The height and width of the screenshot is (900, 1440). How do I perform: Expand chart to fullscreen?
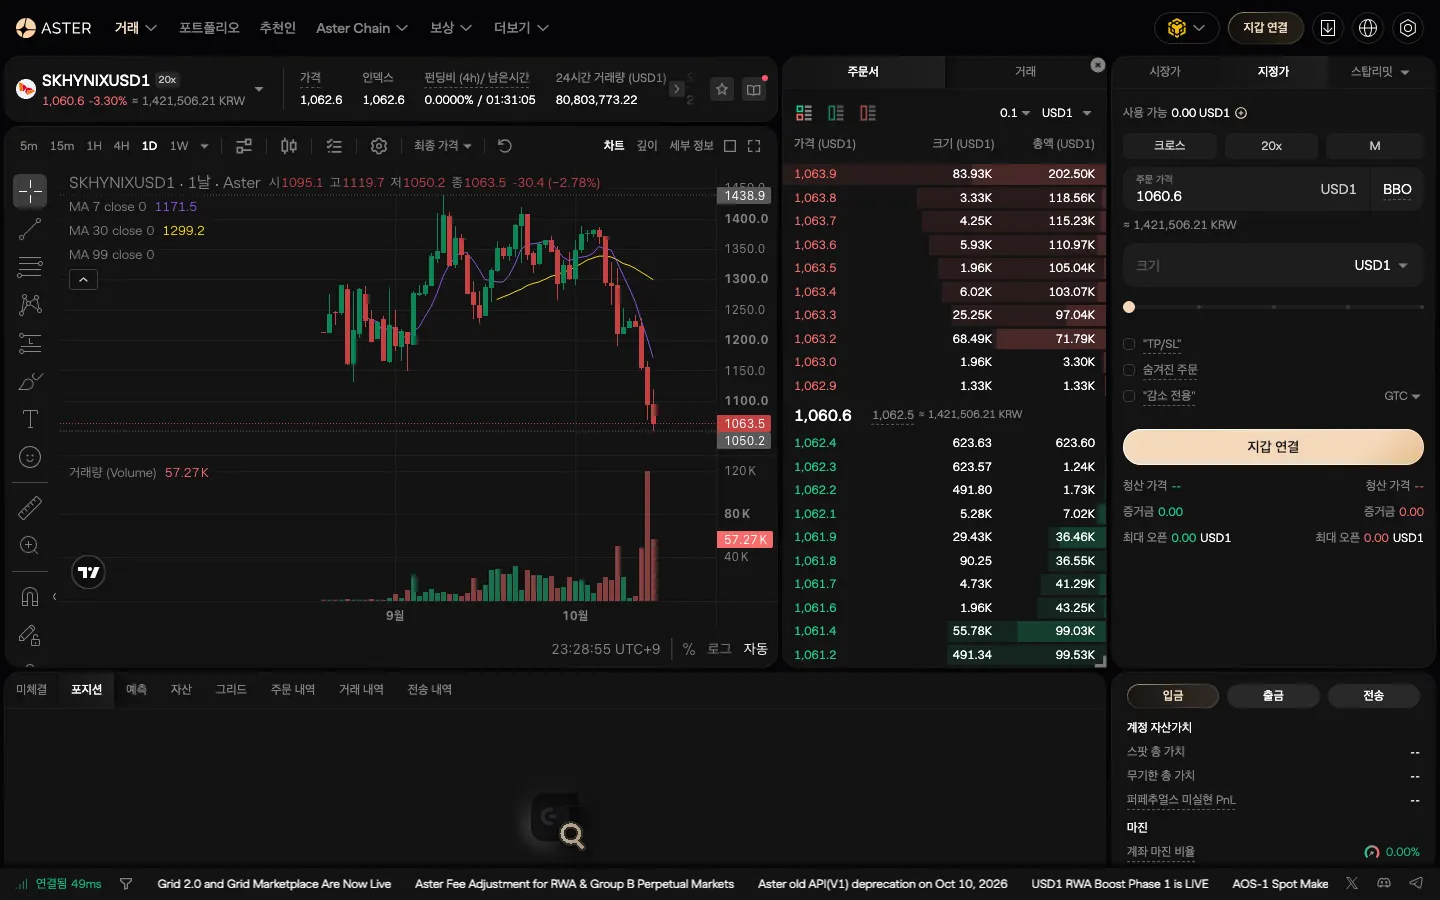tap(754, 146)
